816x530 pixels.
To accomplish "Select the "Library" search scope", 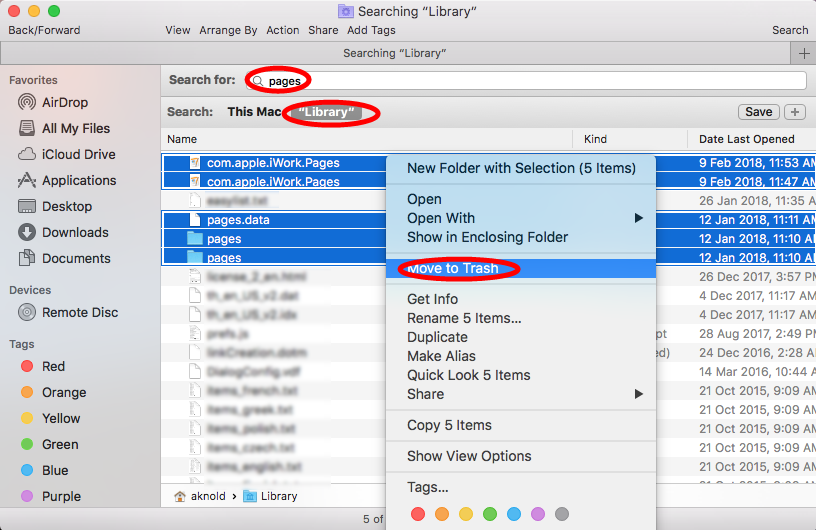I will (326, 112).
